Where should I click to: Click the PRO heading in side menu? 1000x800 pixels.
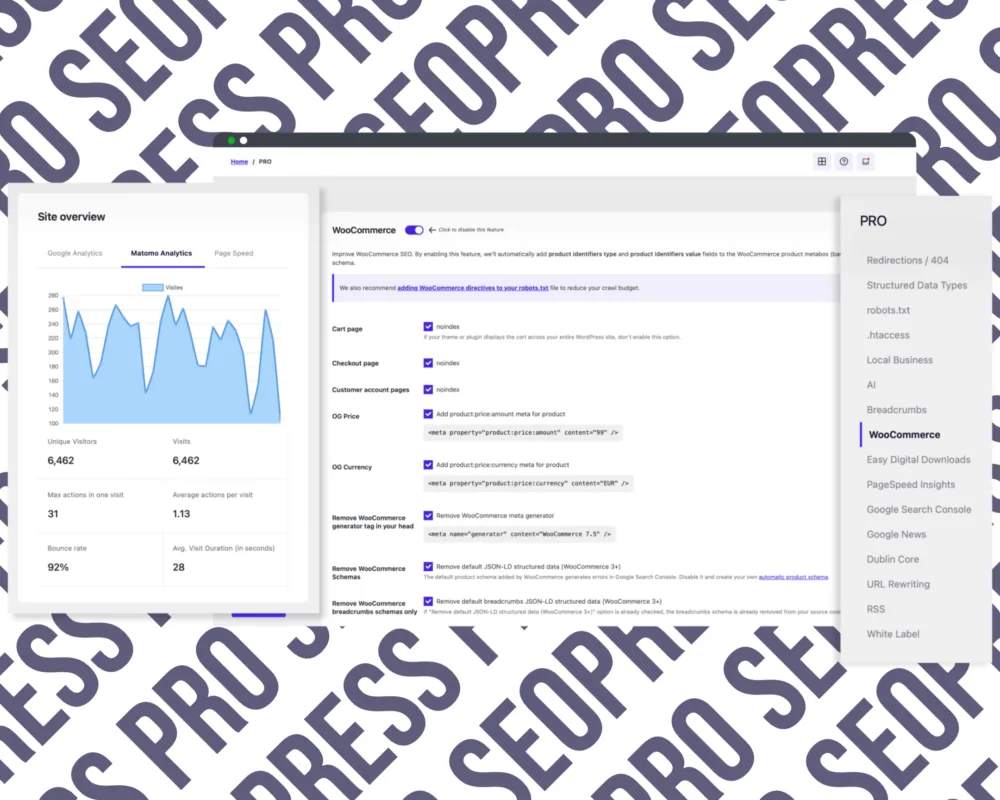873,221
